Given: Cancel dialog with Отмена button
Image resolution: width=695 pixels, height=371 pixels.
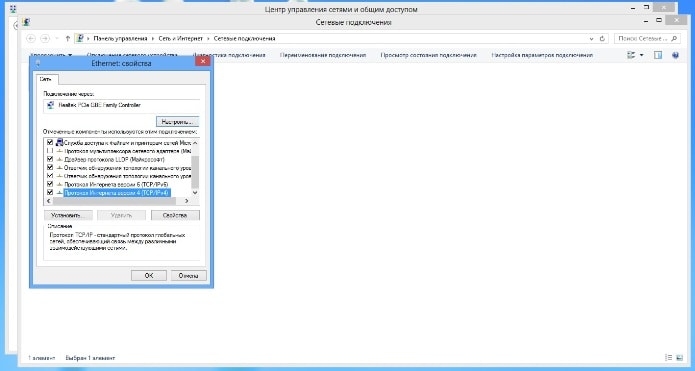Looking at the screenshot, I should coord(189,275).
